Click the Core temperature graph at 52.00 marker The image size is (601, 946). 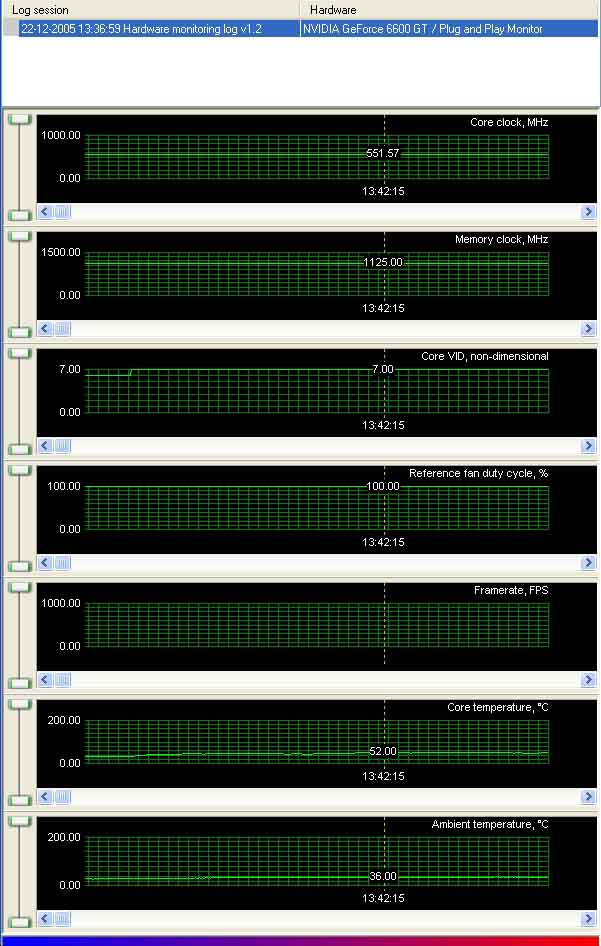[x=383, y=751]
